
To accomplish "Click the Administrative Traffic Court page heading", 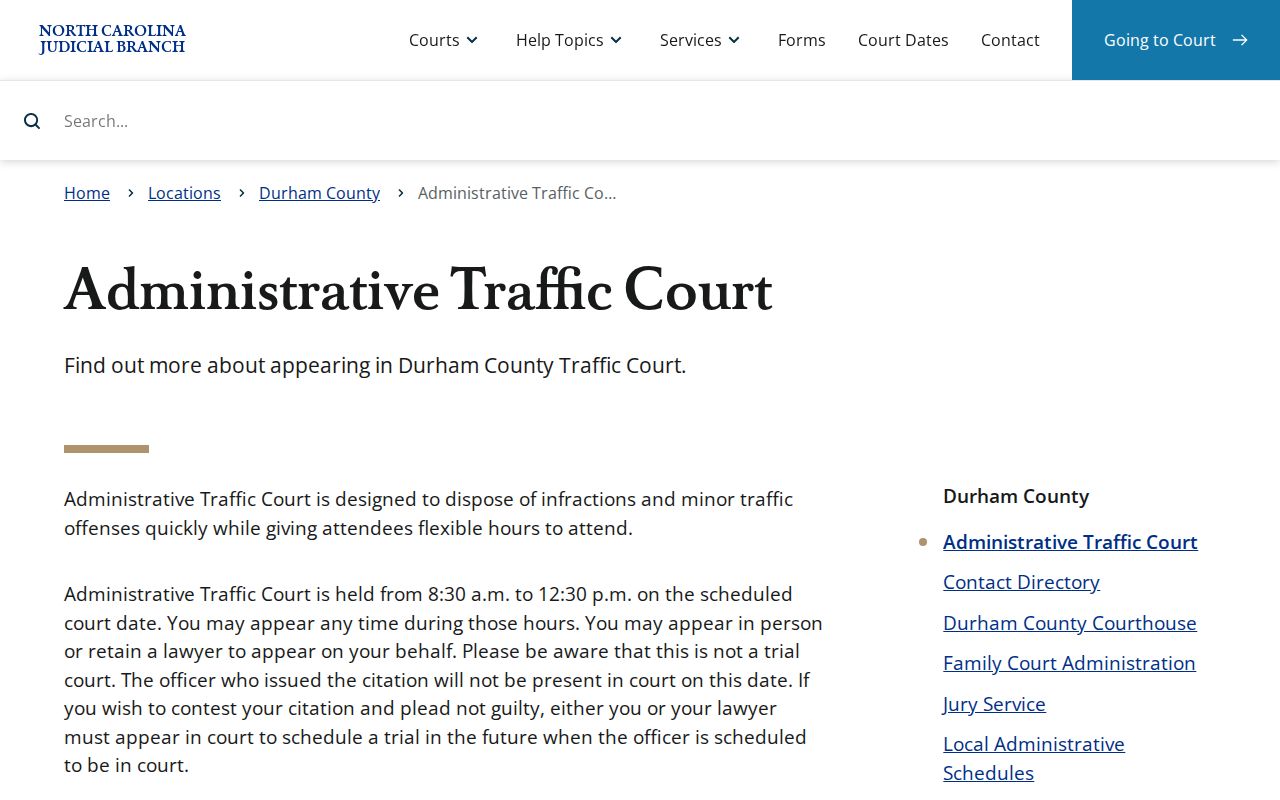I will (x=418, y=291).
